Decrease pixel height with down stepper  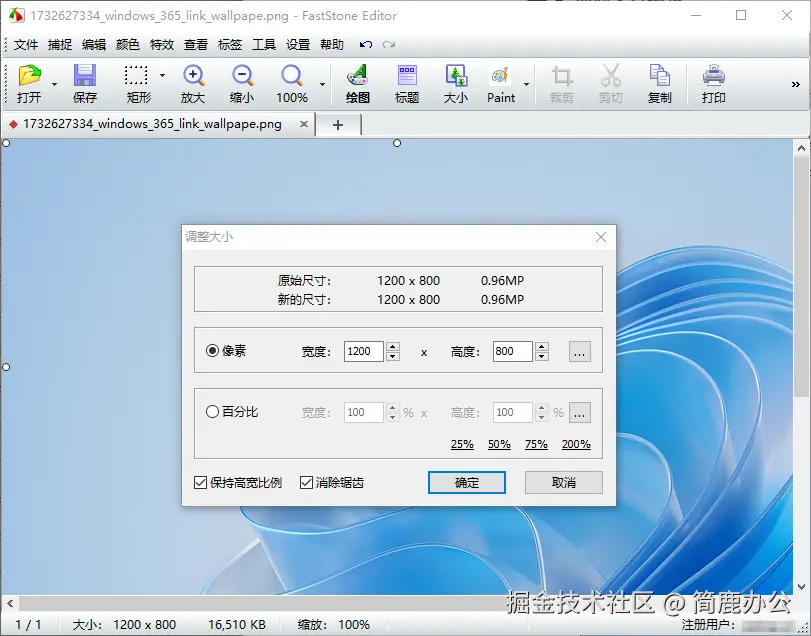coord(542,356)
